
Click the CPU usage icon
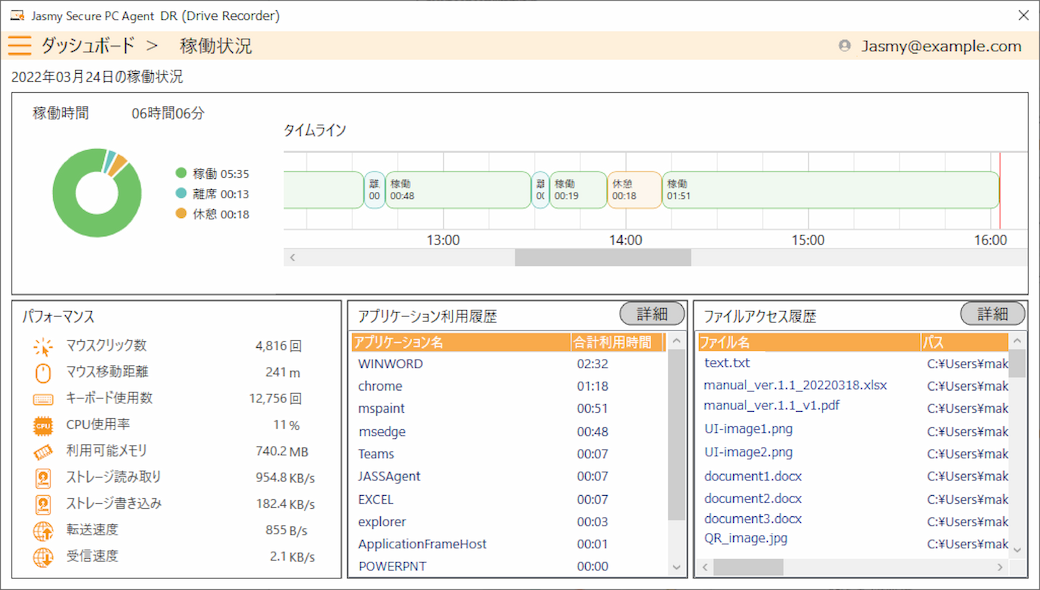point(43,425)
